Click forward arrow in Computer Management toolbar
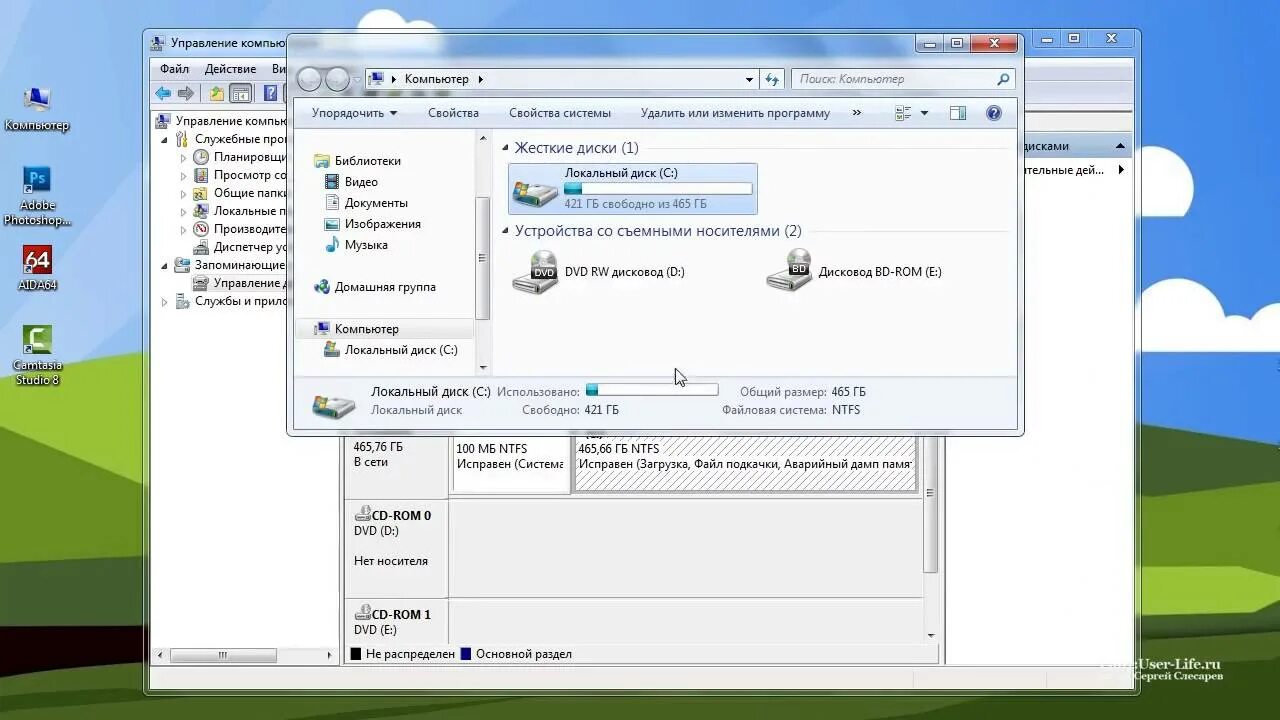Screen dimensions: 1280x720 tap(186, 93)
